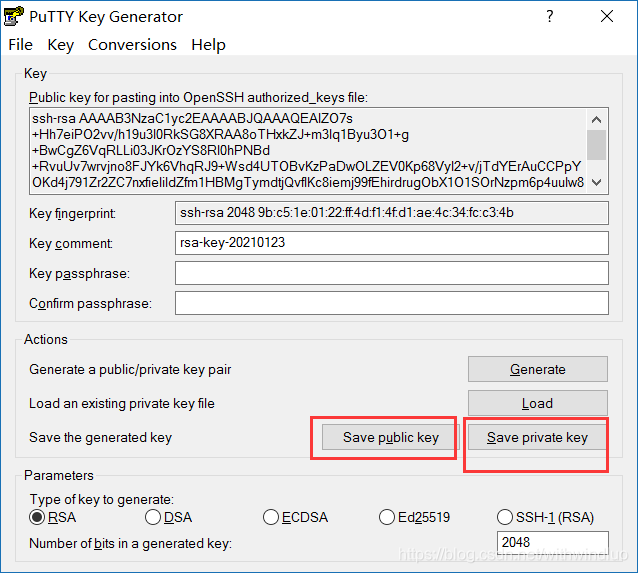This screenshot has width=638, height=573.
Task: Open the Key menu
Action: (61, 45)
